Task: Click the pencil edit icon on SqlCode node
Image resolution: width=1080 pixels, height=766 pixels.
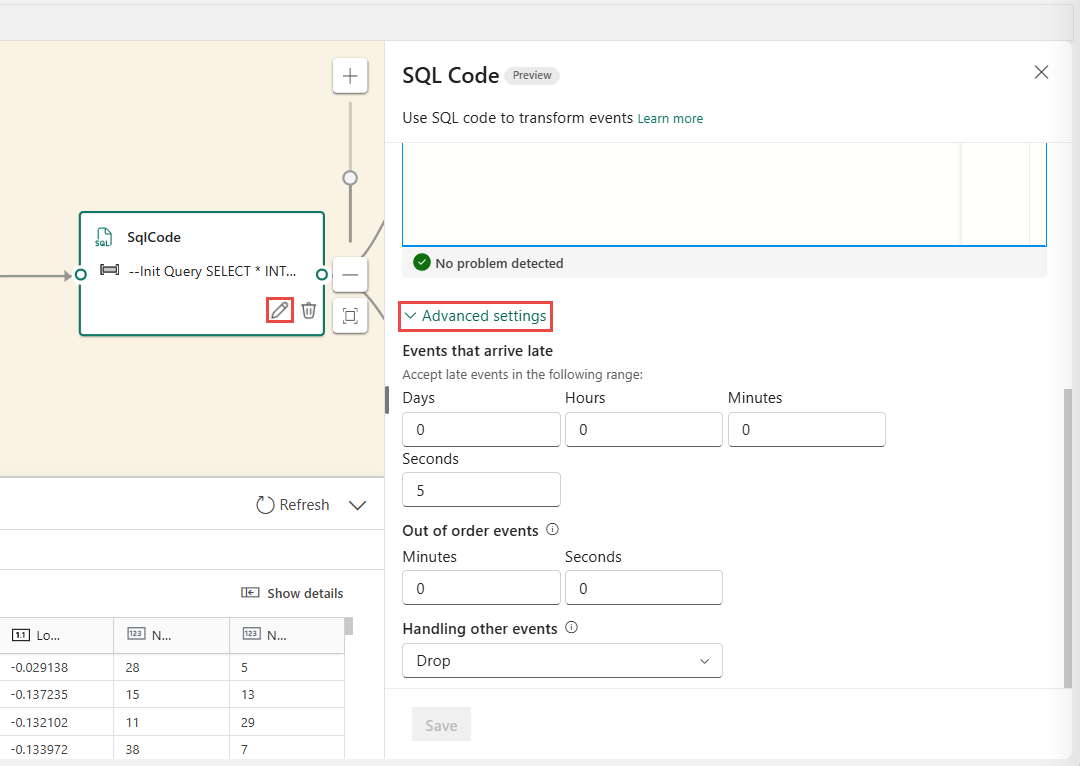Action: (280, 310)
